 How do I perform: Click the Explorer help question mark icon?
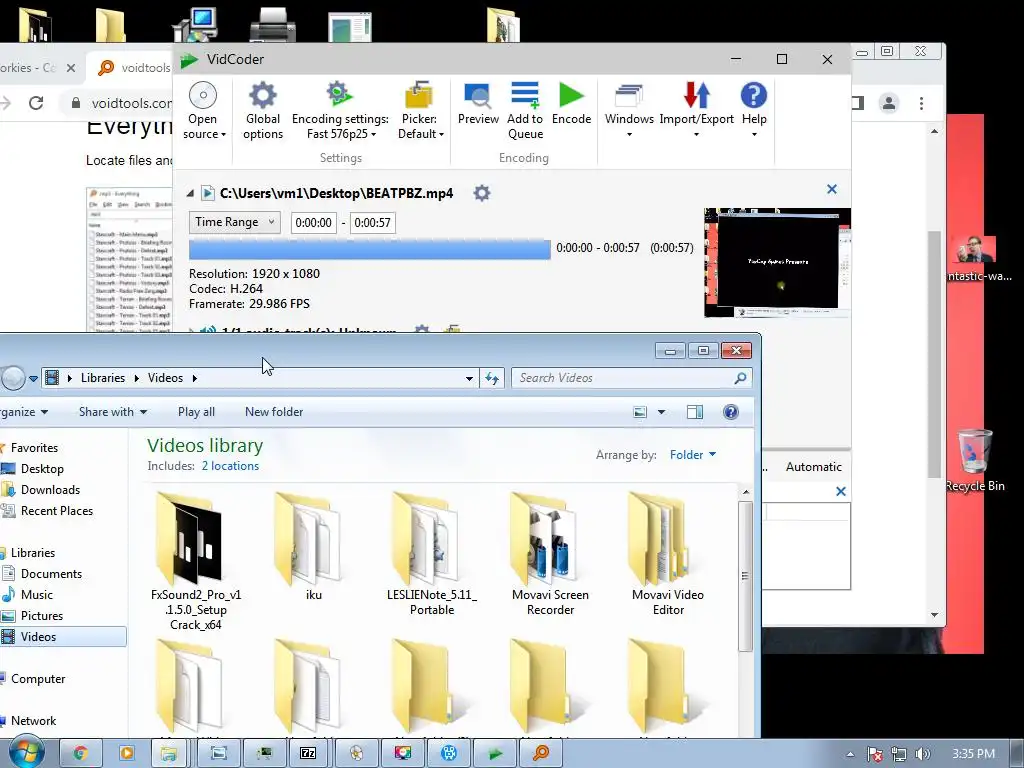[x=731, y=411]
